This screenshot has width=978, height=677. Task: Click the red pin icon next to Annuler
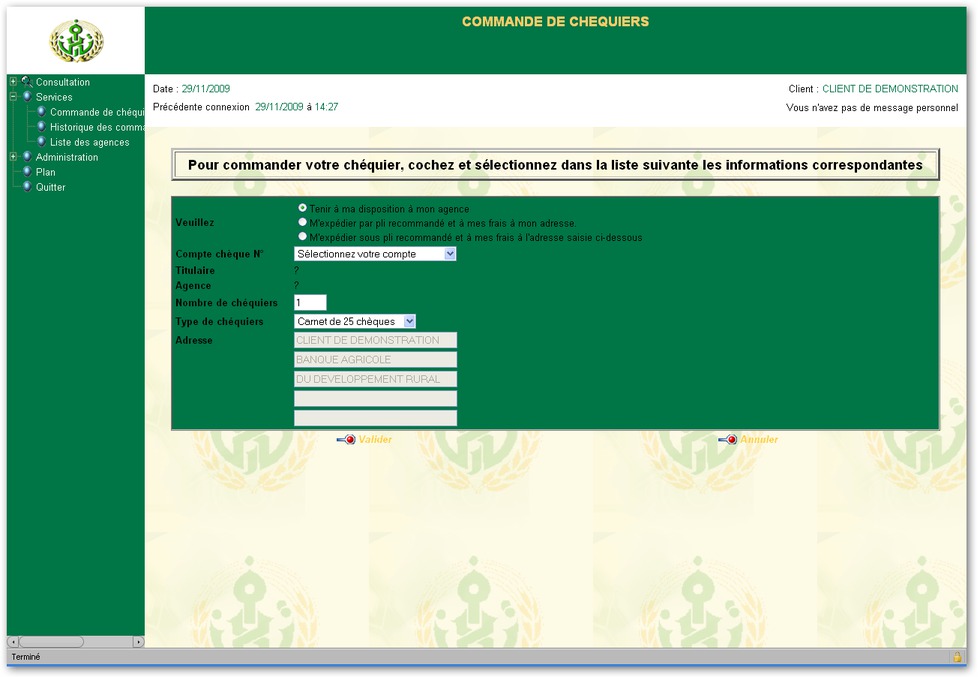727,439
